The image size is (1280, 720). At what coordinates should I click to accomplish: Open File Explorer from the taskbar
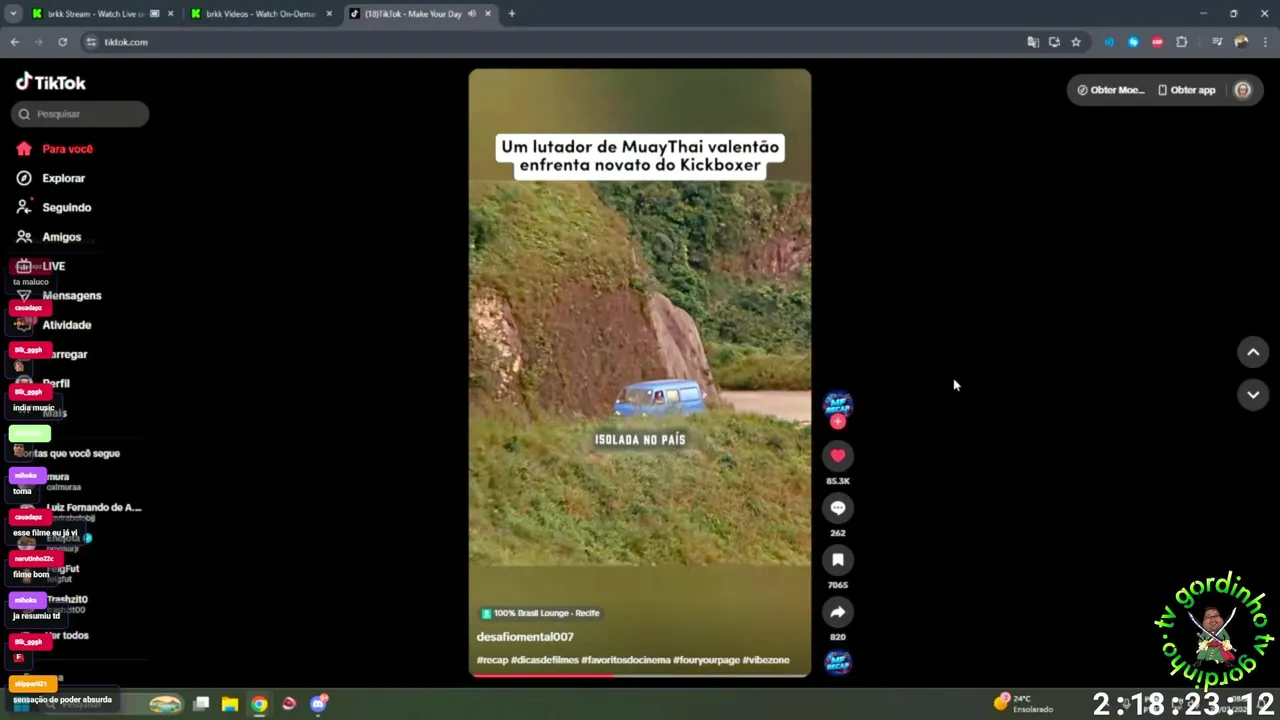click(230, 704)
